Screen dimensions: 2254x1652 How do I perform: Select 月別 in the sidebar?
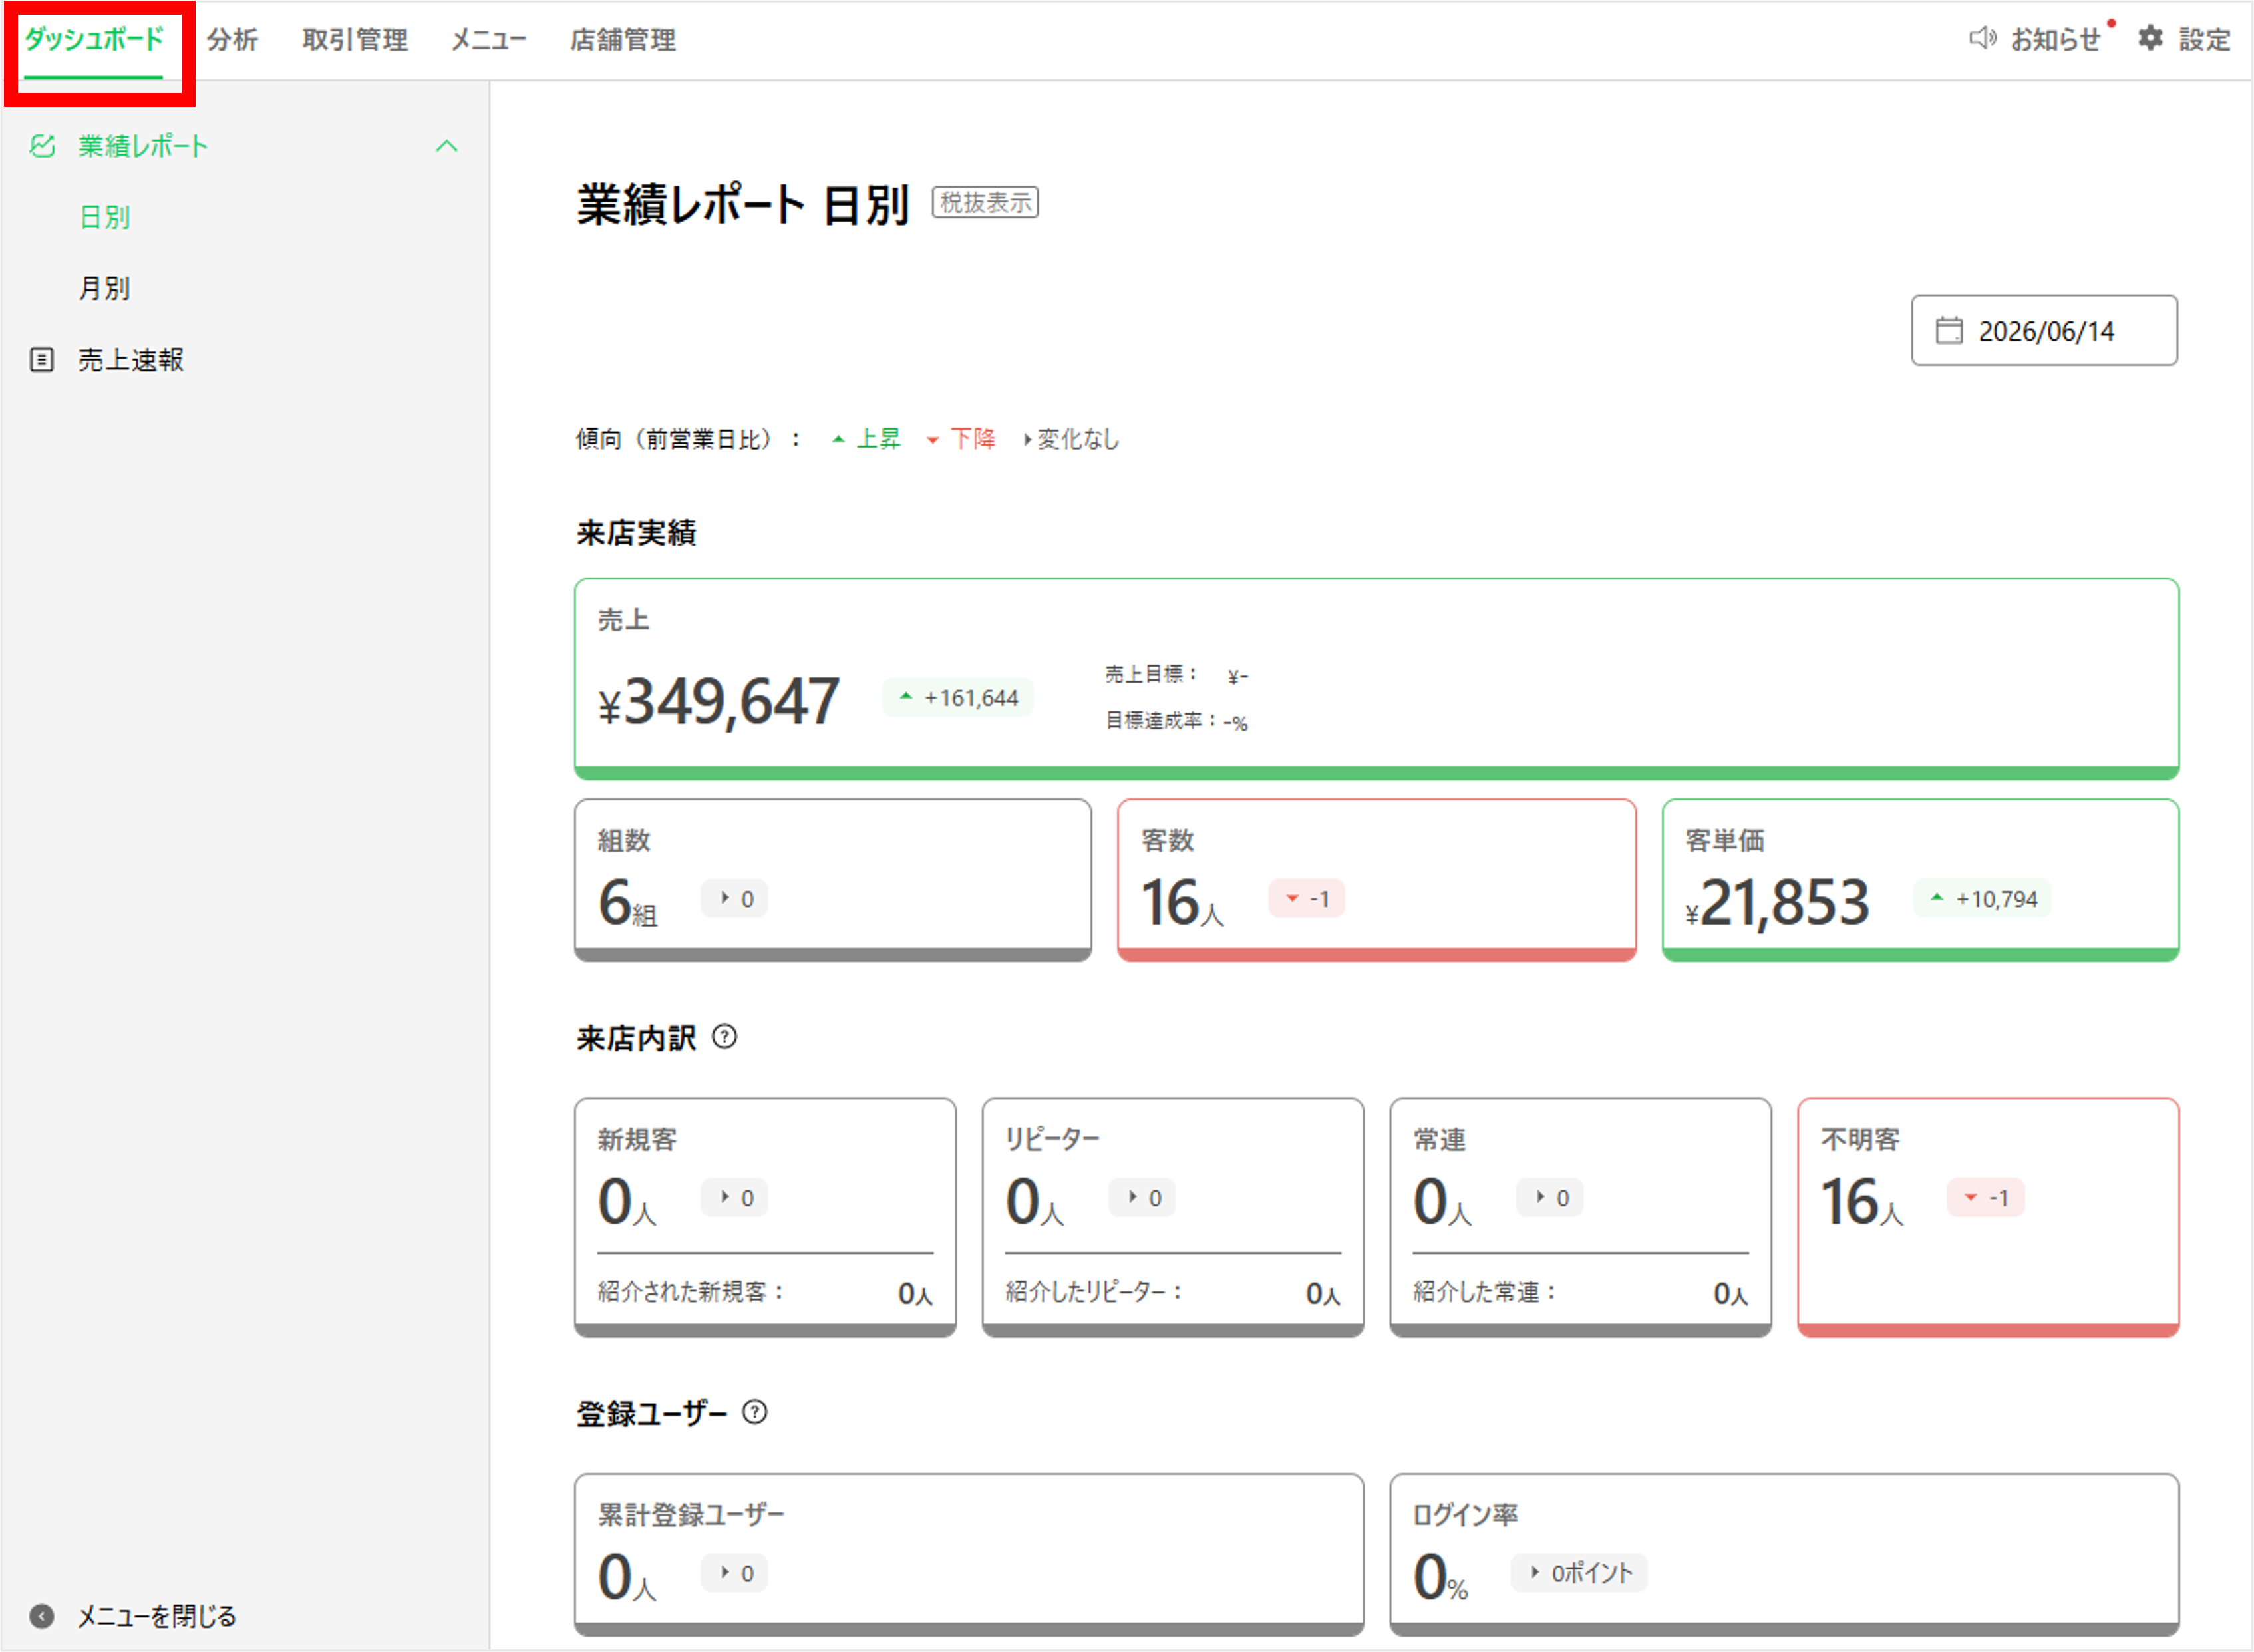[105, 288]
